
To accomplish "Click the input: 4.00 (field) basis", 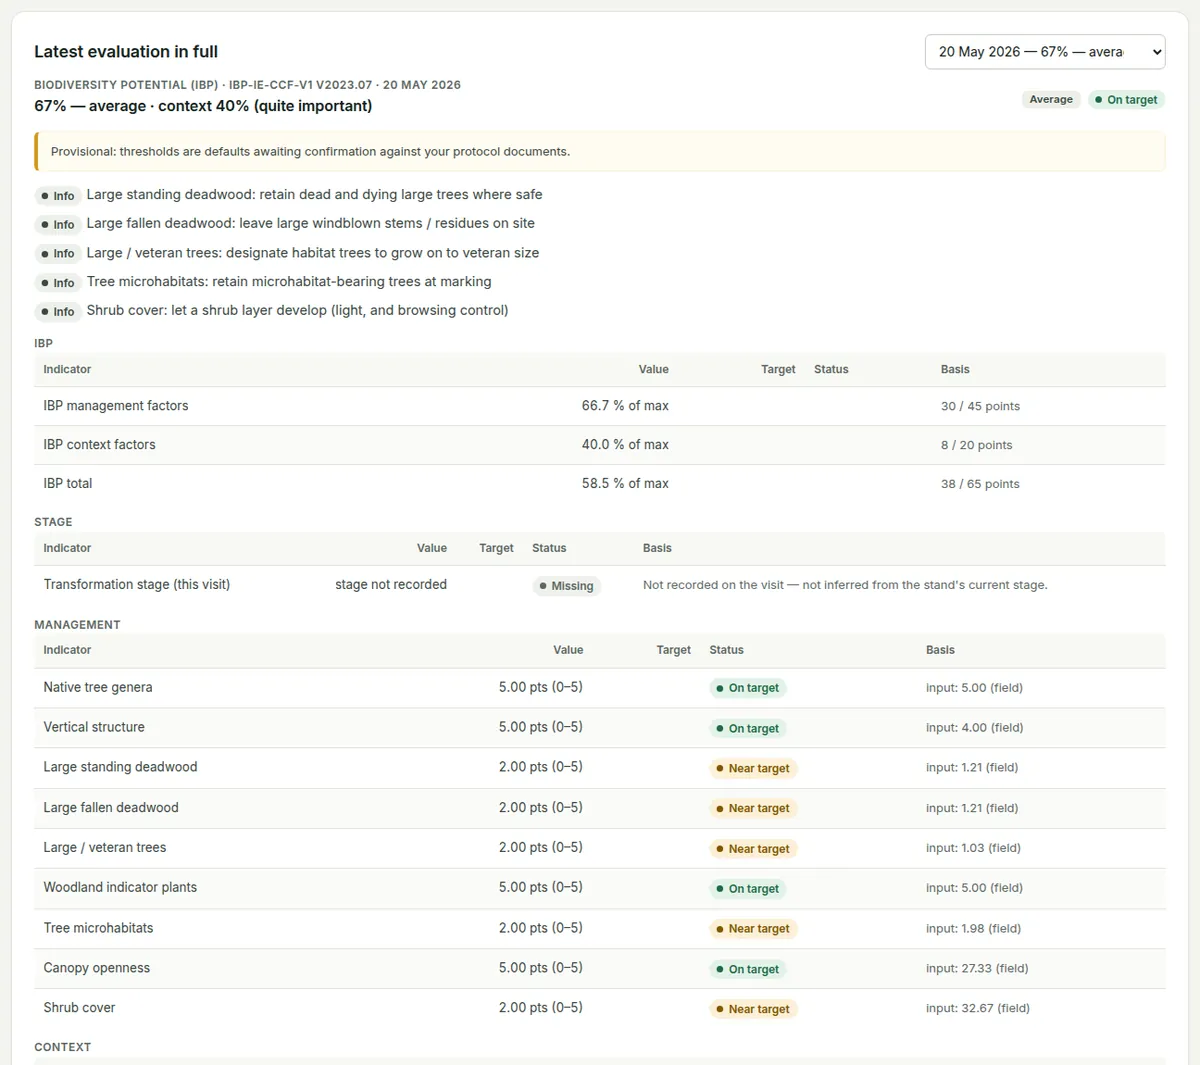I will point(974,728).
